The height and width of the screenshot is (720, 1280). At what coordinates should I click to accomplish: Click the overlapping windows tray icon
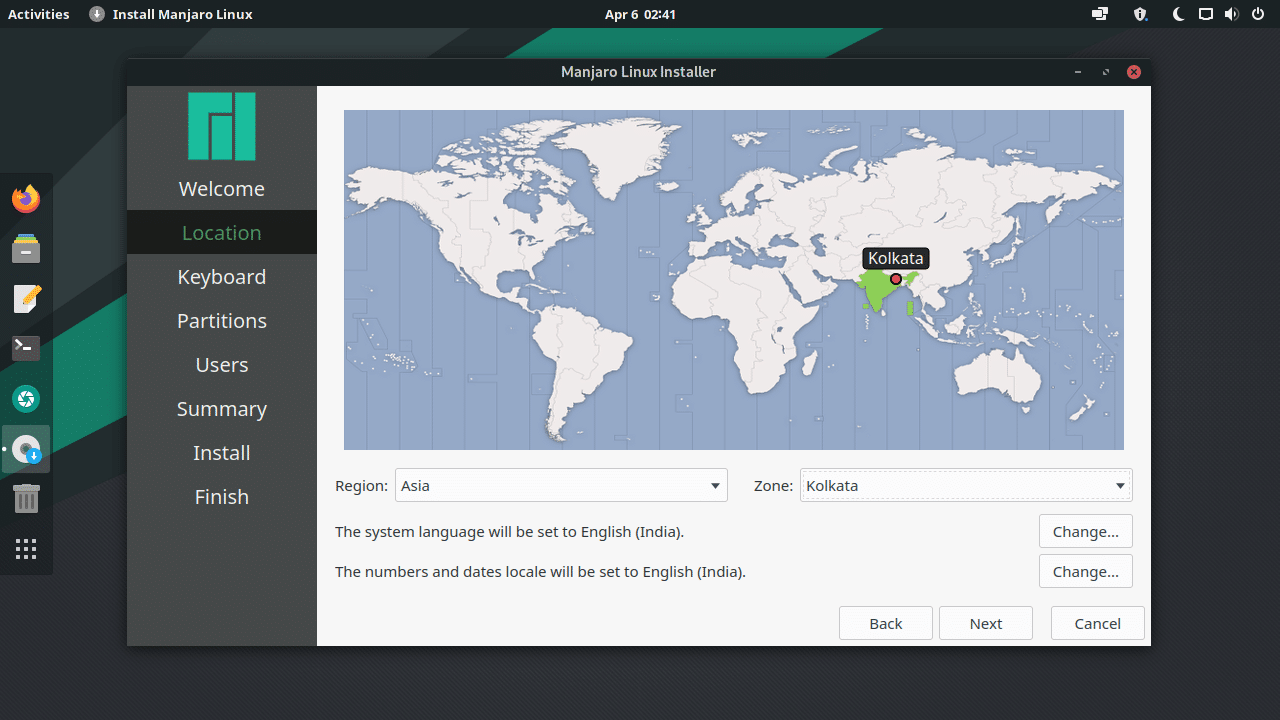point(1100,14)
